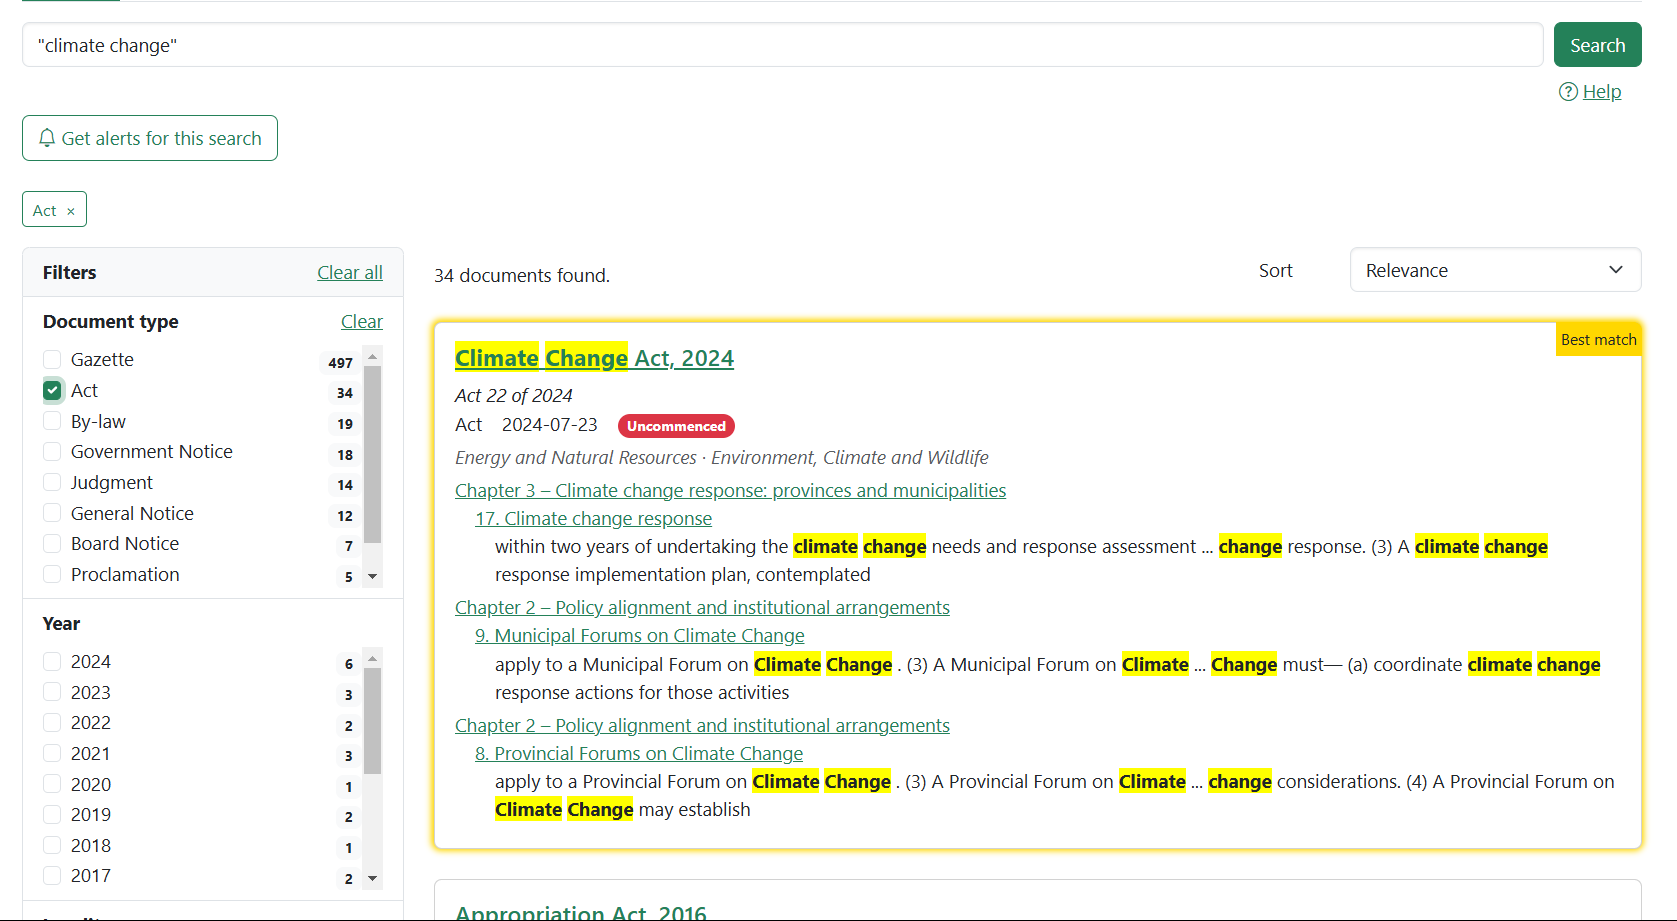
Task: Clear all filters link
Action: (x=349, y=273)
